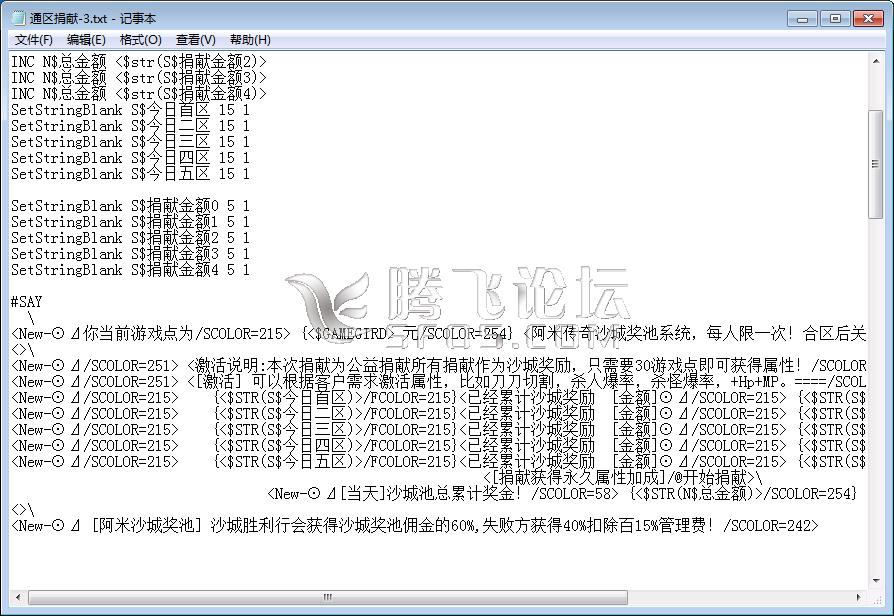Screen dimensions: 894x616
Task: Minimize the Notepad window
Action: (x=803, y=18)
